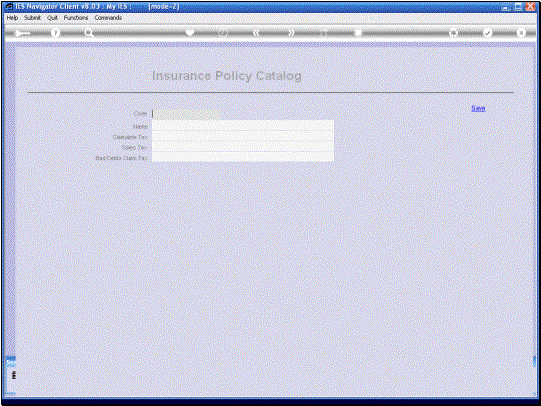Click the magnifying glass search icon

coord(89,33)
